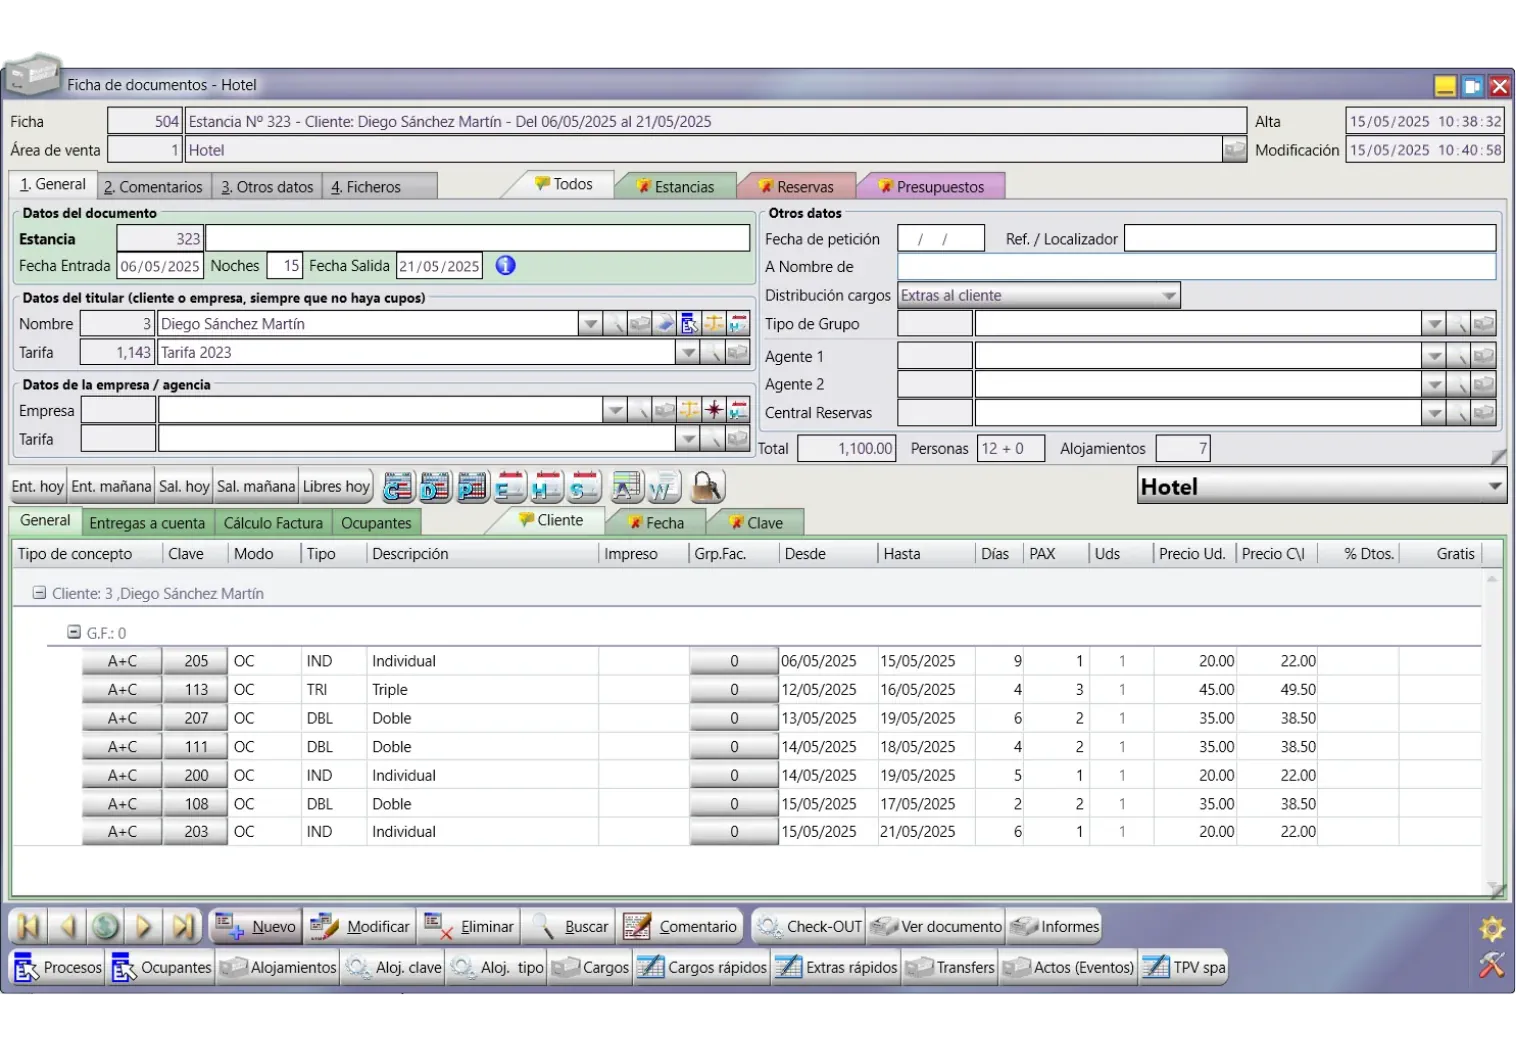Viewport: 1516px width, 1040px height.
Task: Click the blue info icon beside Fecha Salida
Action: coord(506,266)
